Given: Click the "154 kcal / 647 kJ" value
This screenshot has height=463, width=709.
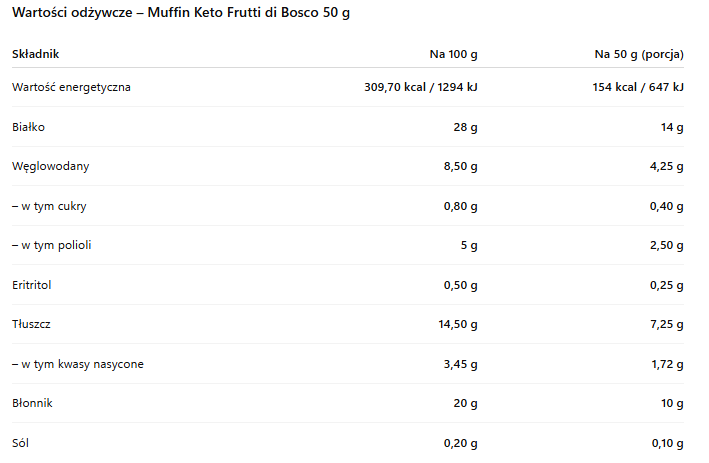Looking at the screenshot, I should (638, 87).
